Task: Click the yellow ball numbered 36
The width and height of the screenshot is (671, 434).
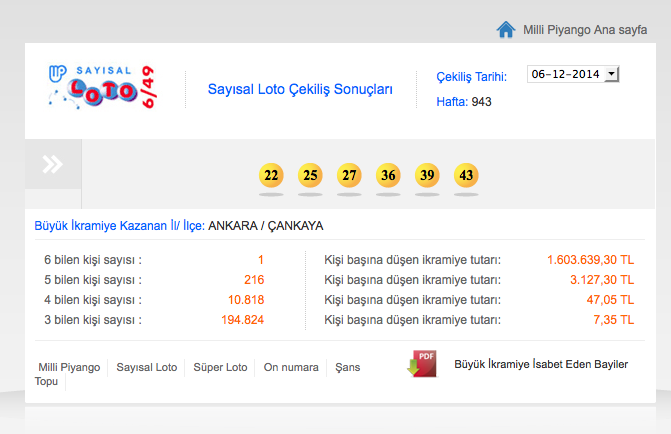Action: [388, 175]
